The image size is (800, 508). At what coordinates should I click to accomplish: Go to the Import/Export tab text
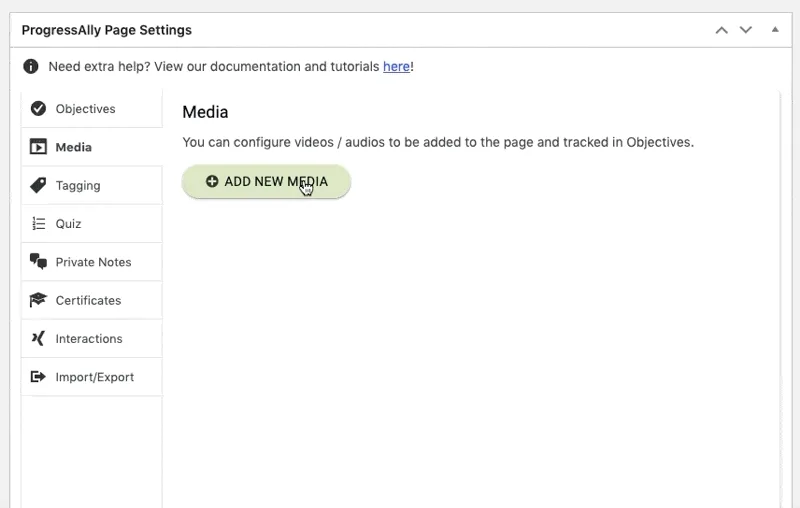[94, 377]
